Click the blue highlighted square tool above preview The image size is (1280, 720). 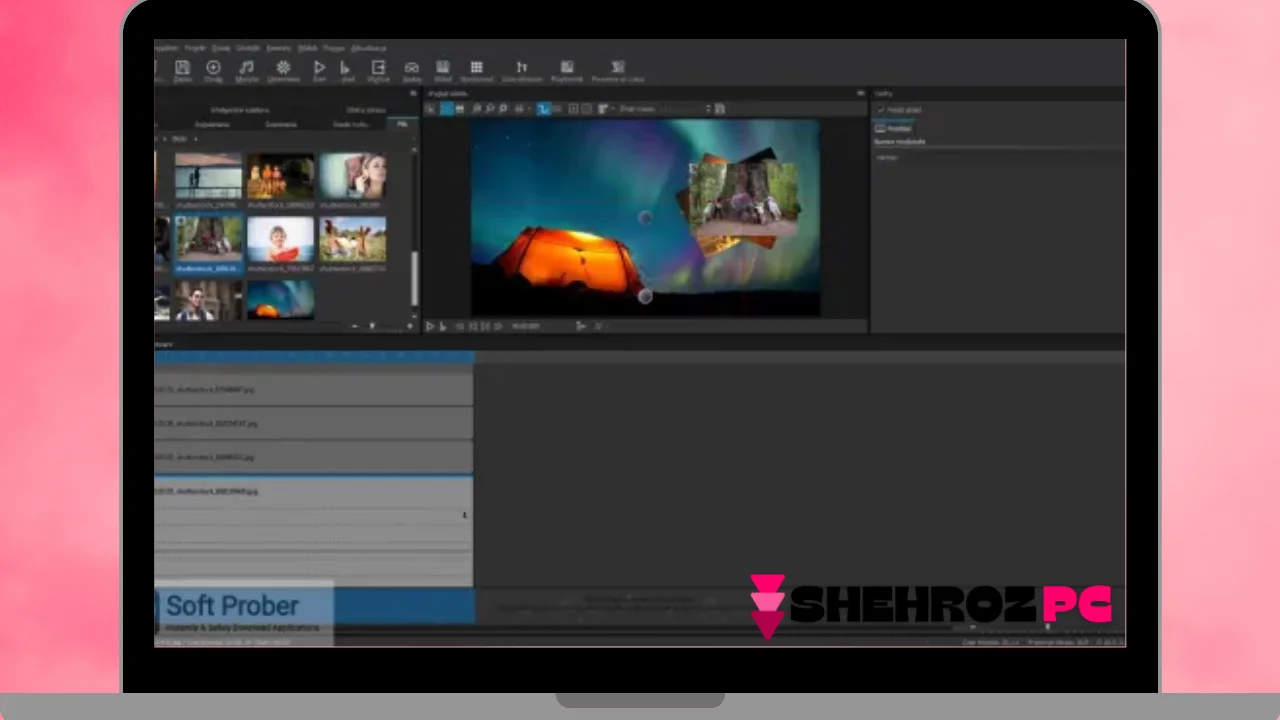pyautogui.click(x=447, y=109)
